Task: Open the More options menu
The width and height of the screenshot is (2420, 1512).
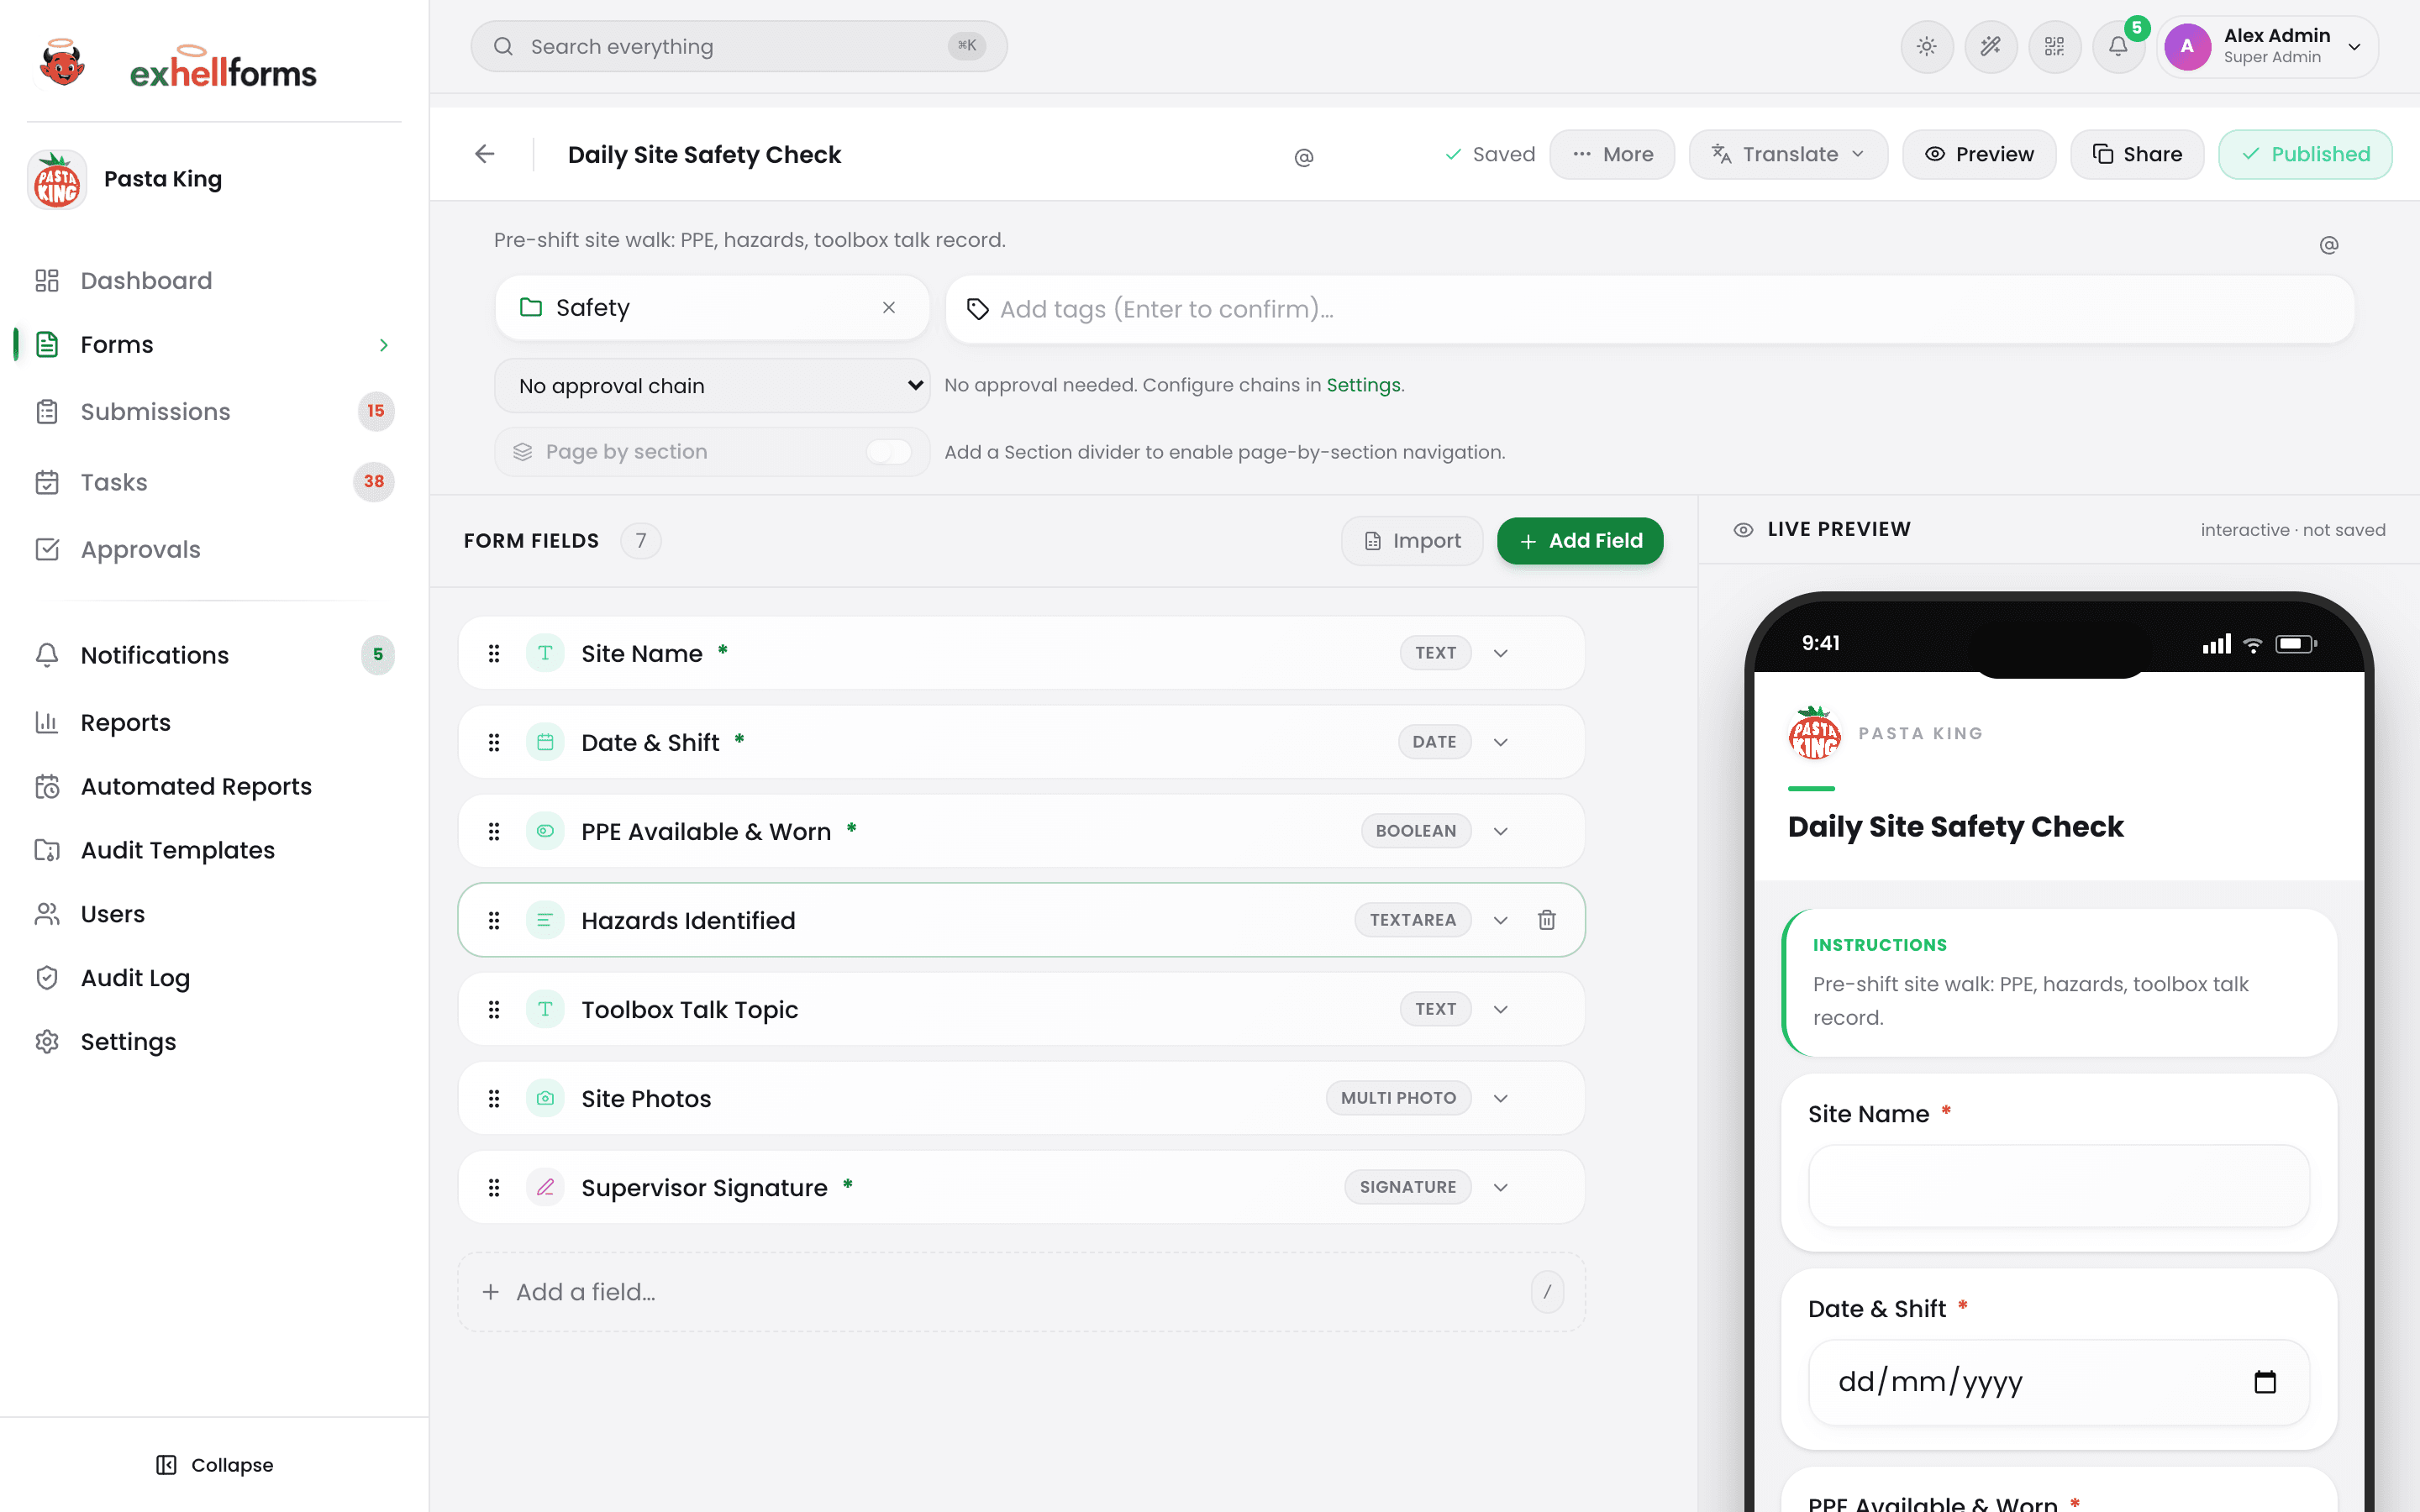Action: pos(1612,154)
